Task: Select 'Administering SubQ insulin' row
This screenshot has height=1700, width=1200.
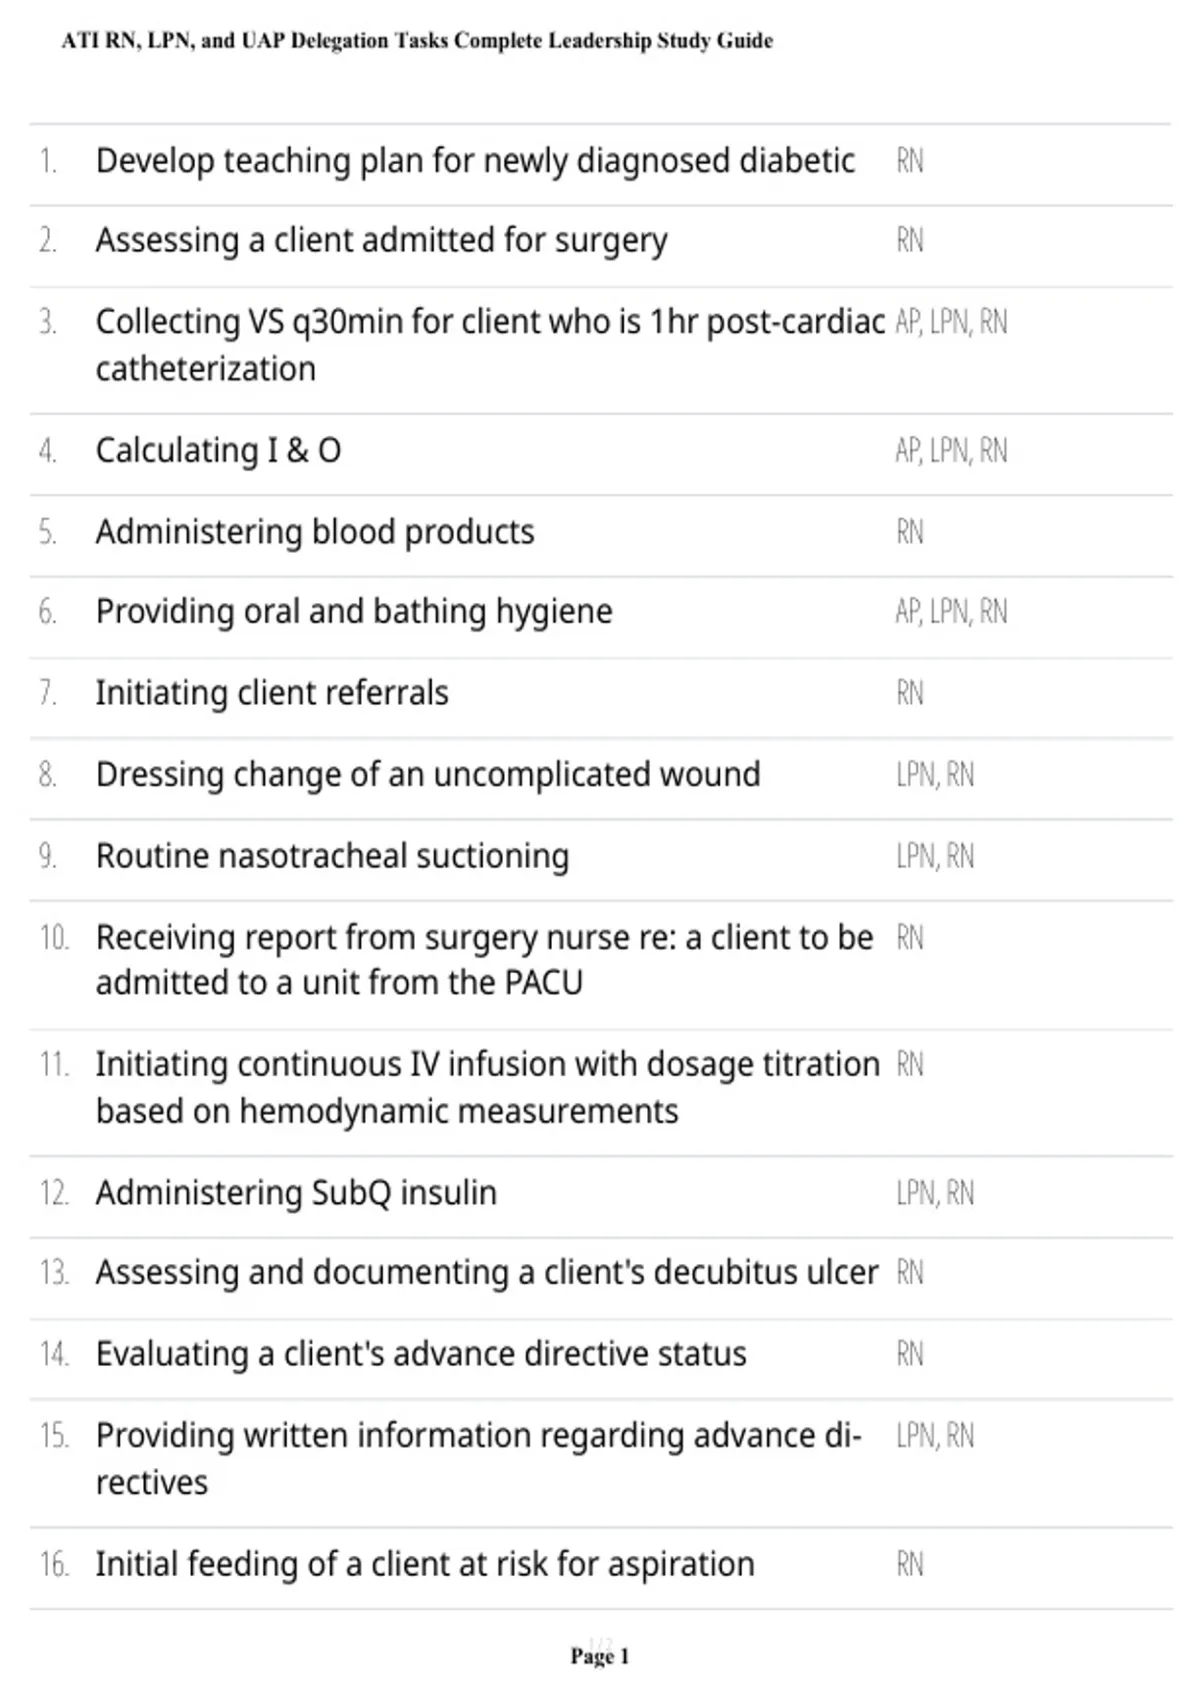Action: point(296,1193)
